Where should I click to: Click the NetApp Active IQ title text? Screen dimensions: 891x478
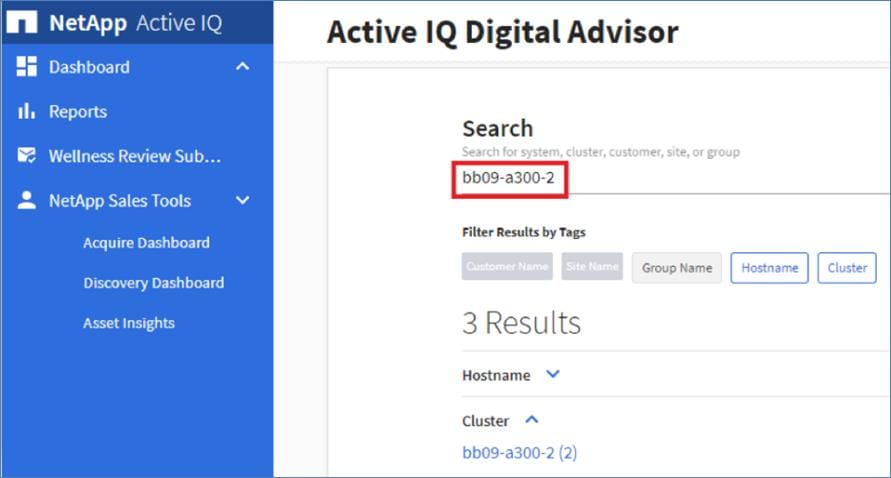(x=135, y=23)
